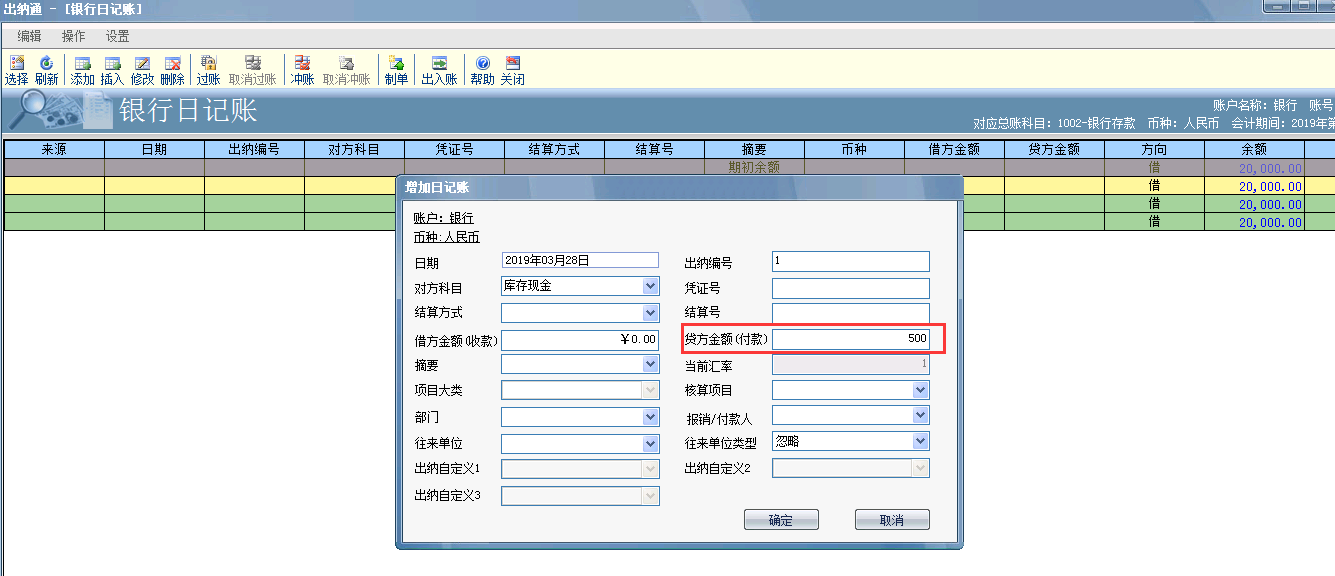1335x576 pixels.
Task: Click the 出入账 toolbar icon
Action: (439, 64)
